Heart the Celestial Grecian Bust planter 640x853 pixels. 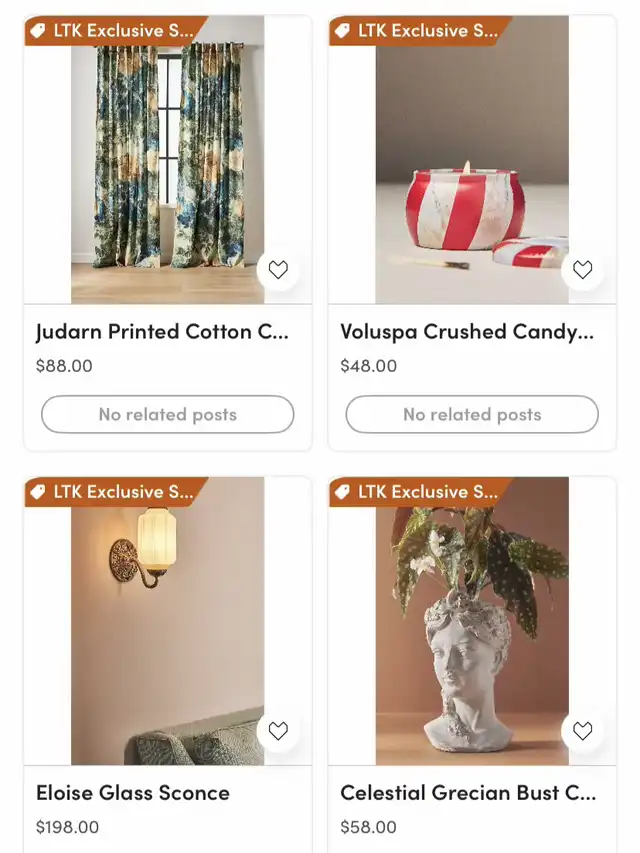582,731
